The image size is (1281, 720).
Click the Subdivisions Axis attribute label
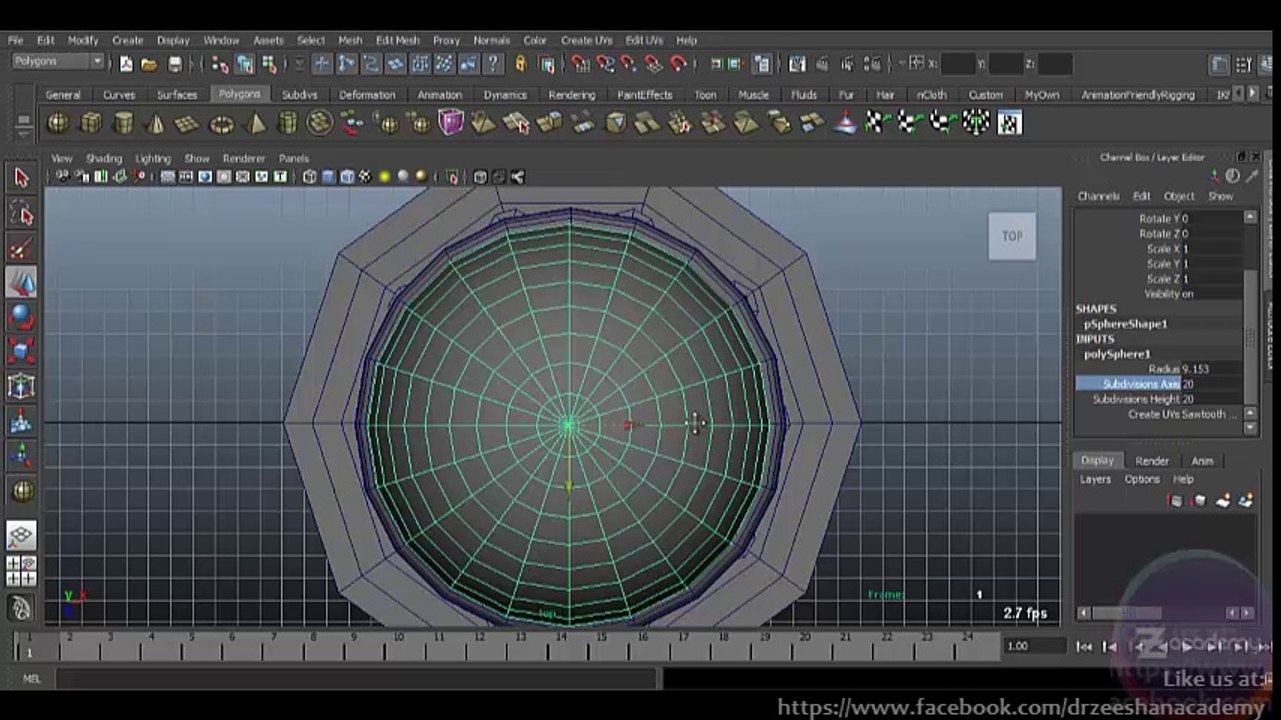(1141, 384)
